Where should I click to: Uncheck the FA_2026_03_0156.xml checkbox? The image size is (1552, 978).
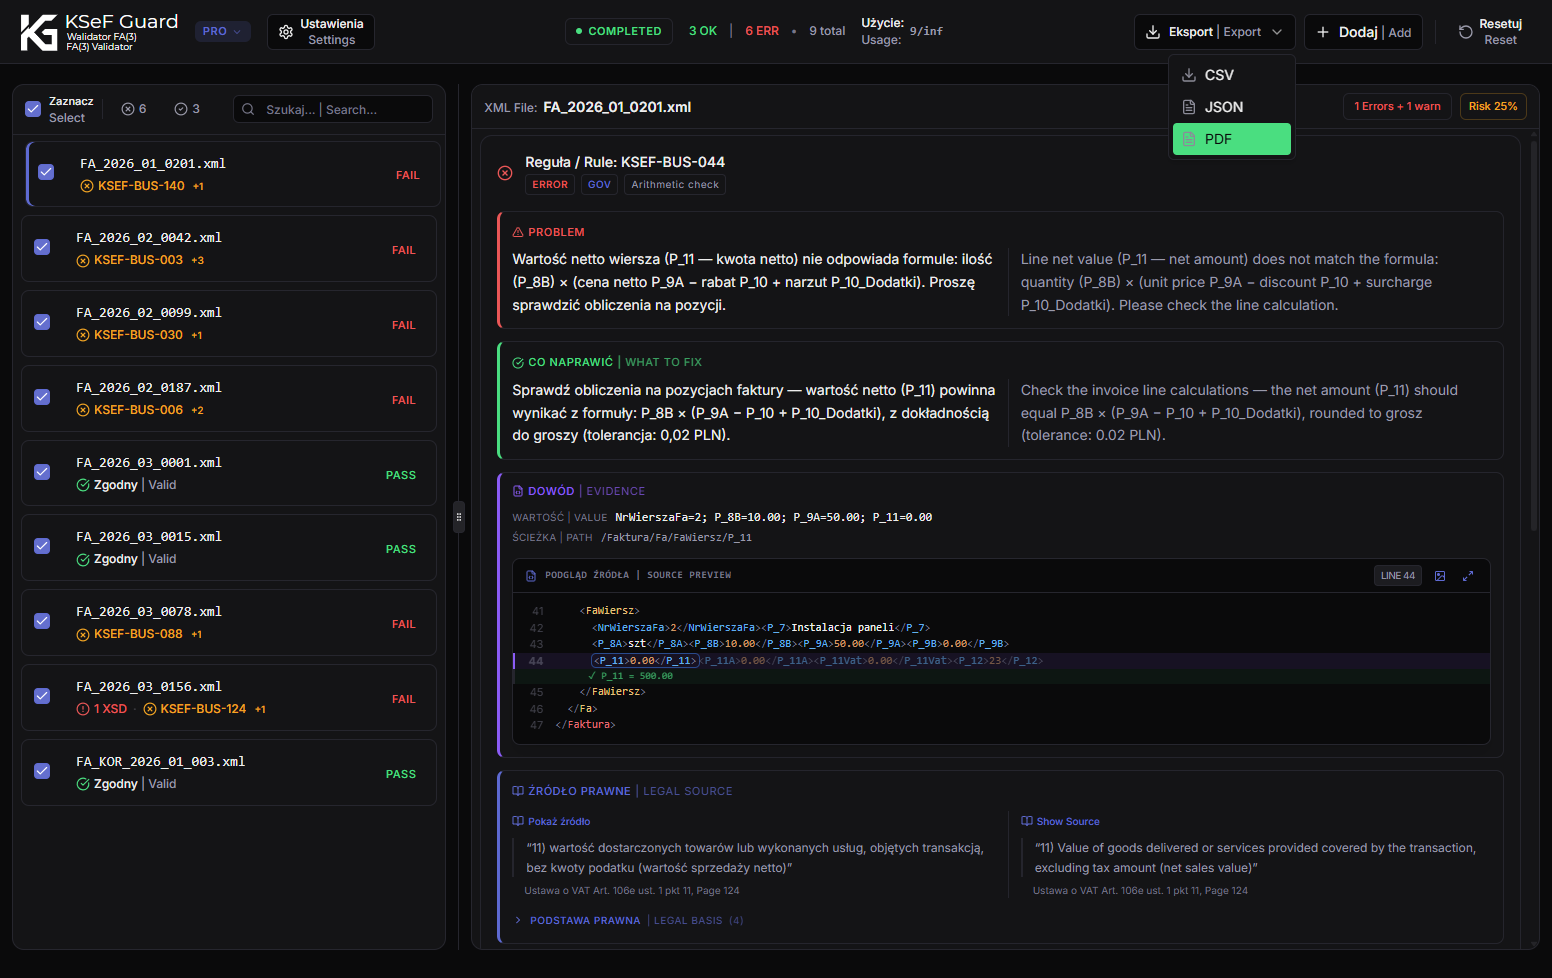click(42, 696)
